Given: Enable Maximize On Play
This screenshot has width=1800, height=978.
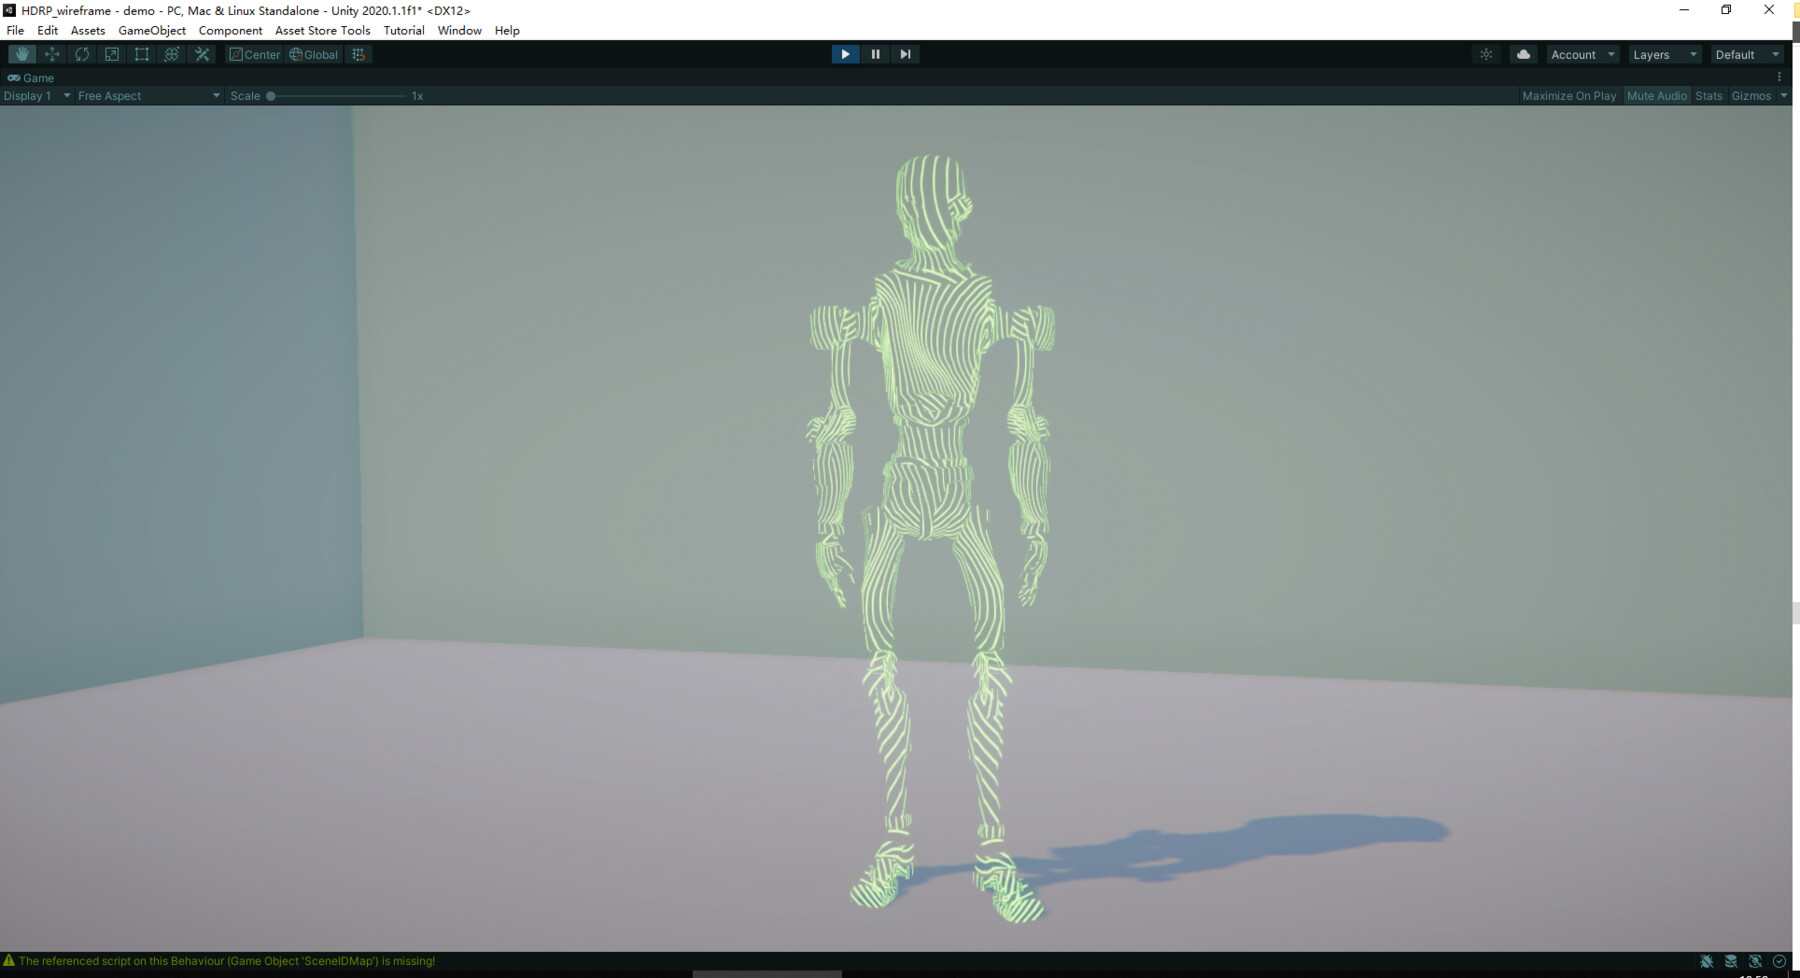Looking at the screenshot, I should click(1568, 95).
